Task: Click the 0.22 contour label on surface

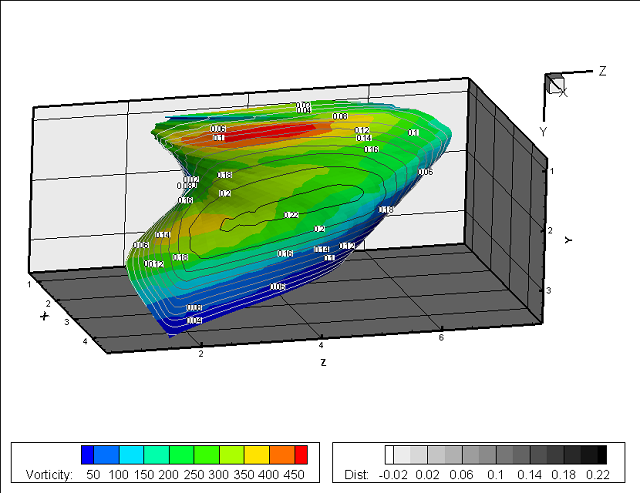Action: click(292, 215)
